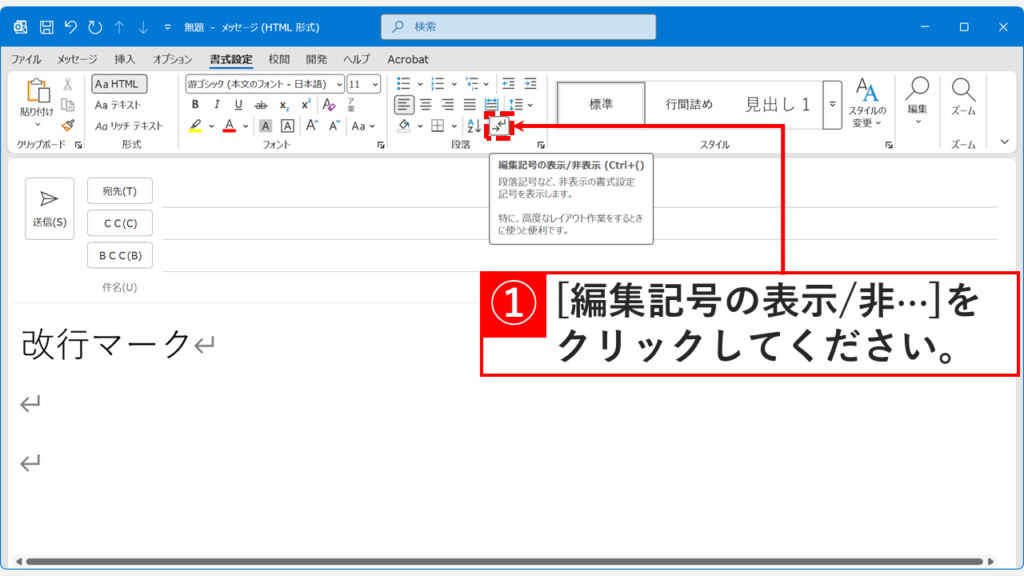Apply bold formatting to text
The width and height of the screenshot is (1024, 576).
point(195,103)
